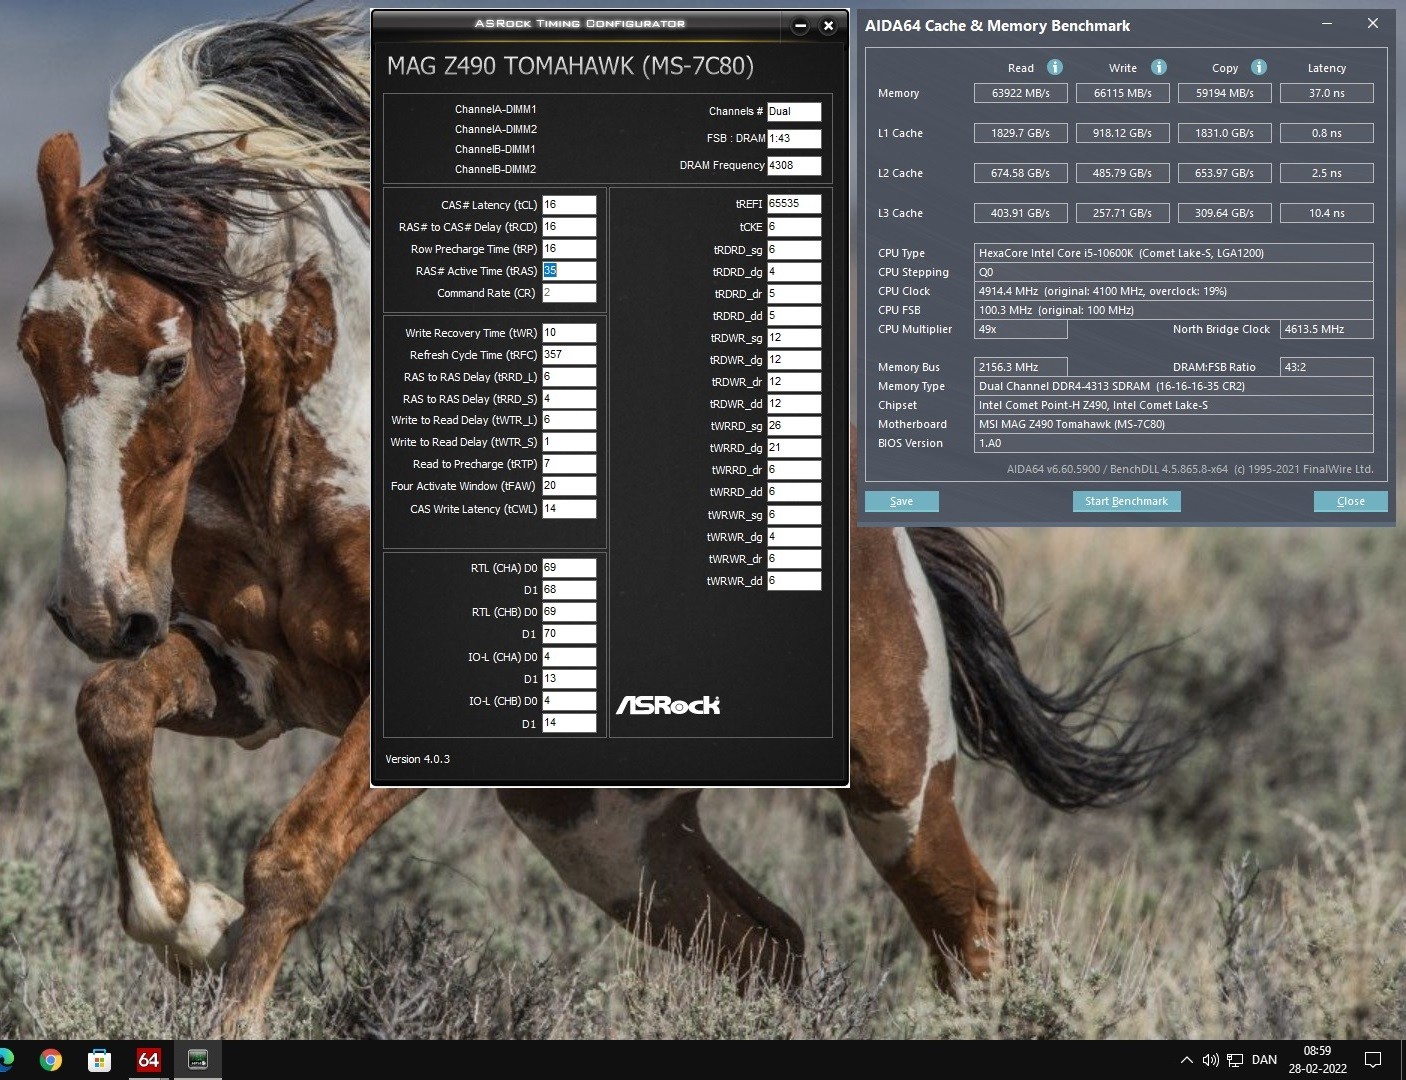Click Memory Read result 63922 MB/s
Image resolution: width=1406 pixels, height=1080 pixels.
point(1021,93)
